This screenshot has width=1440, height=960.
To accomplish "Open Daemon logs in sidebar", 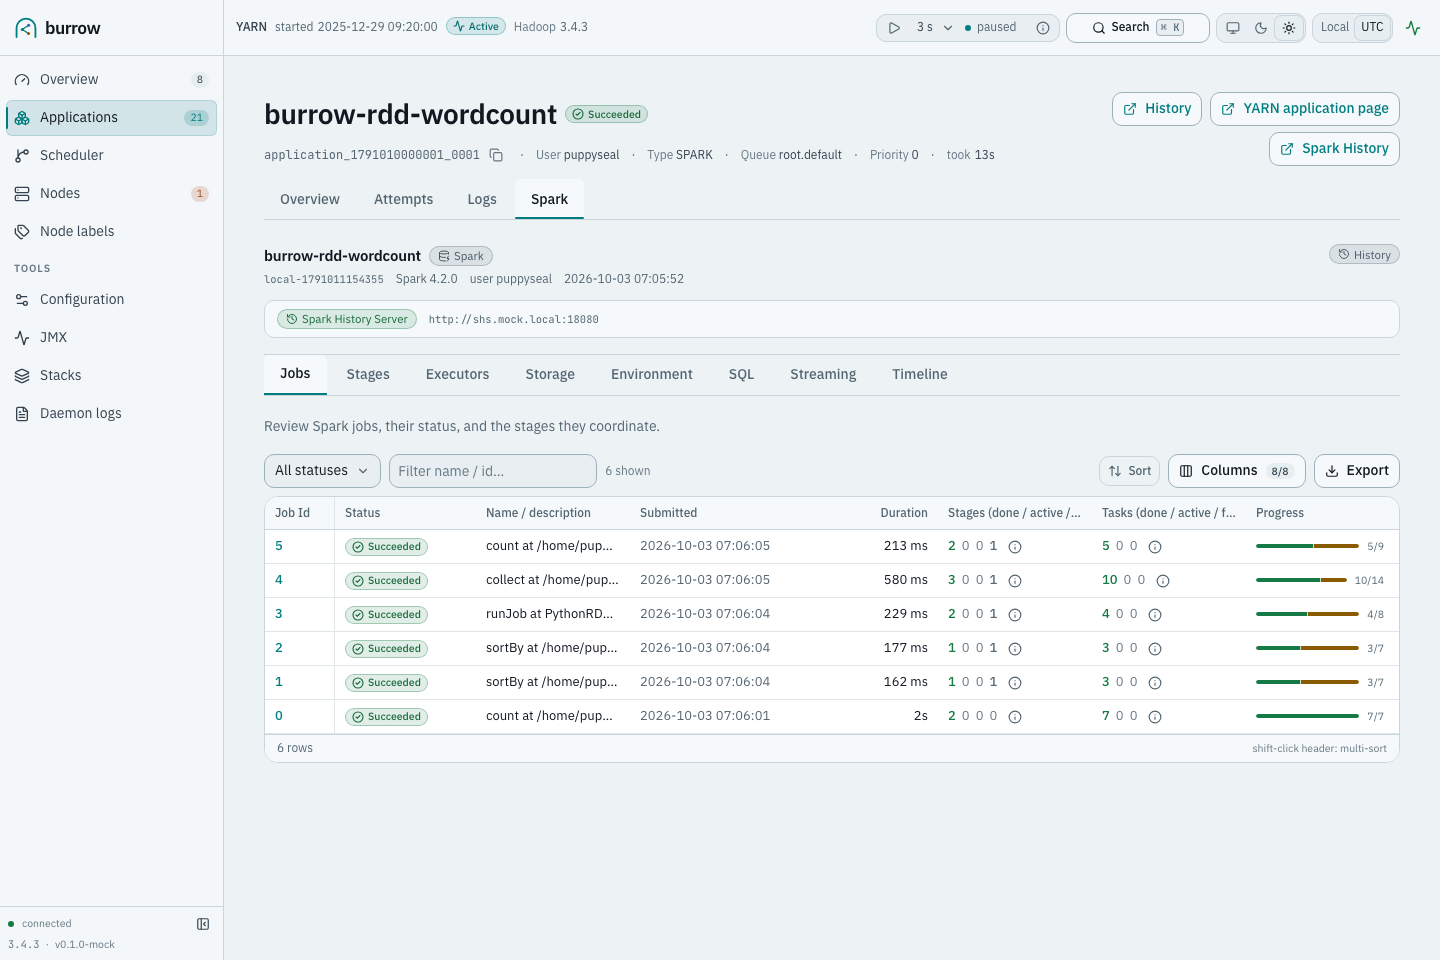I will 111,413.
